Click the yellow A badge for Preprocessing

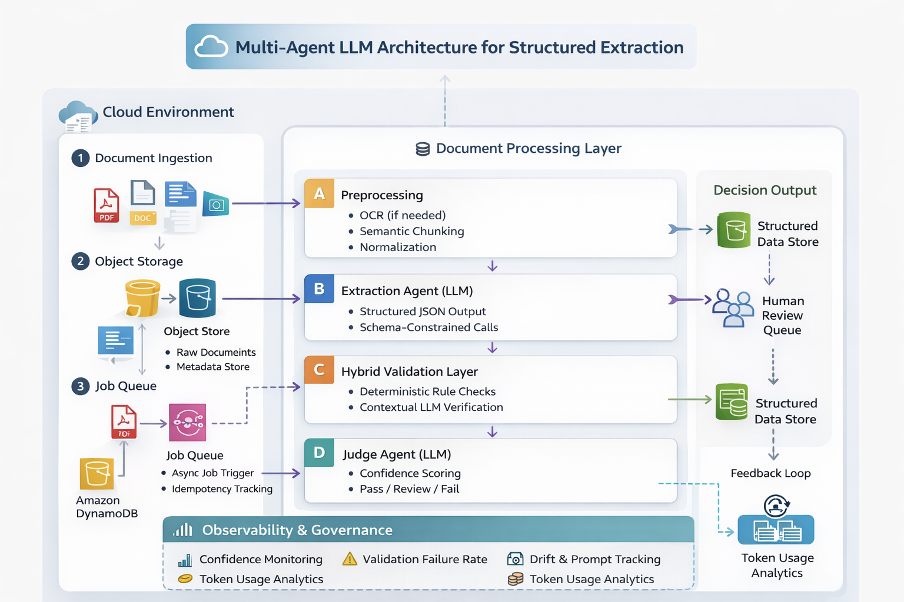click(x=319, y=194)
